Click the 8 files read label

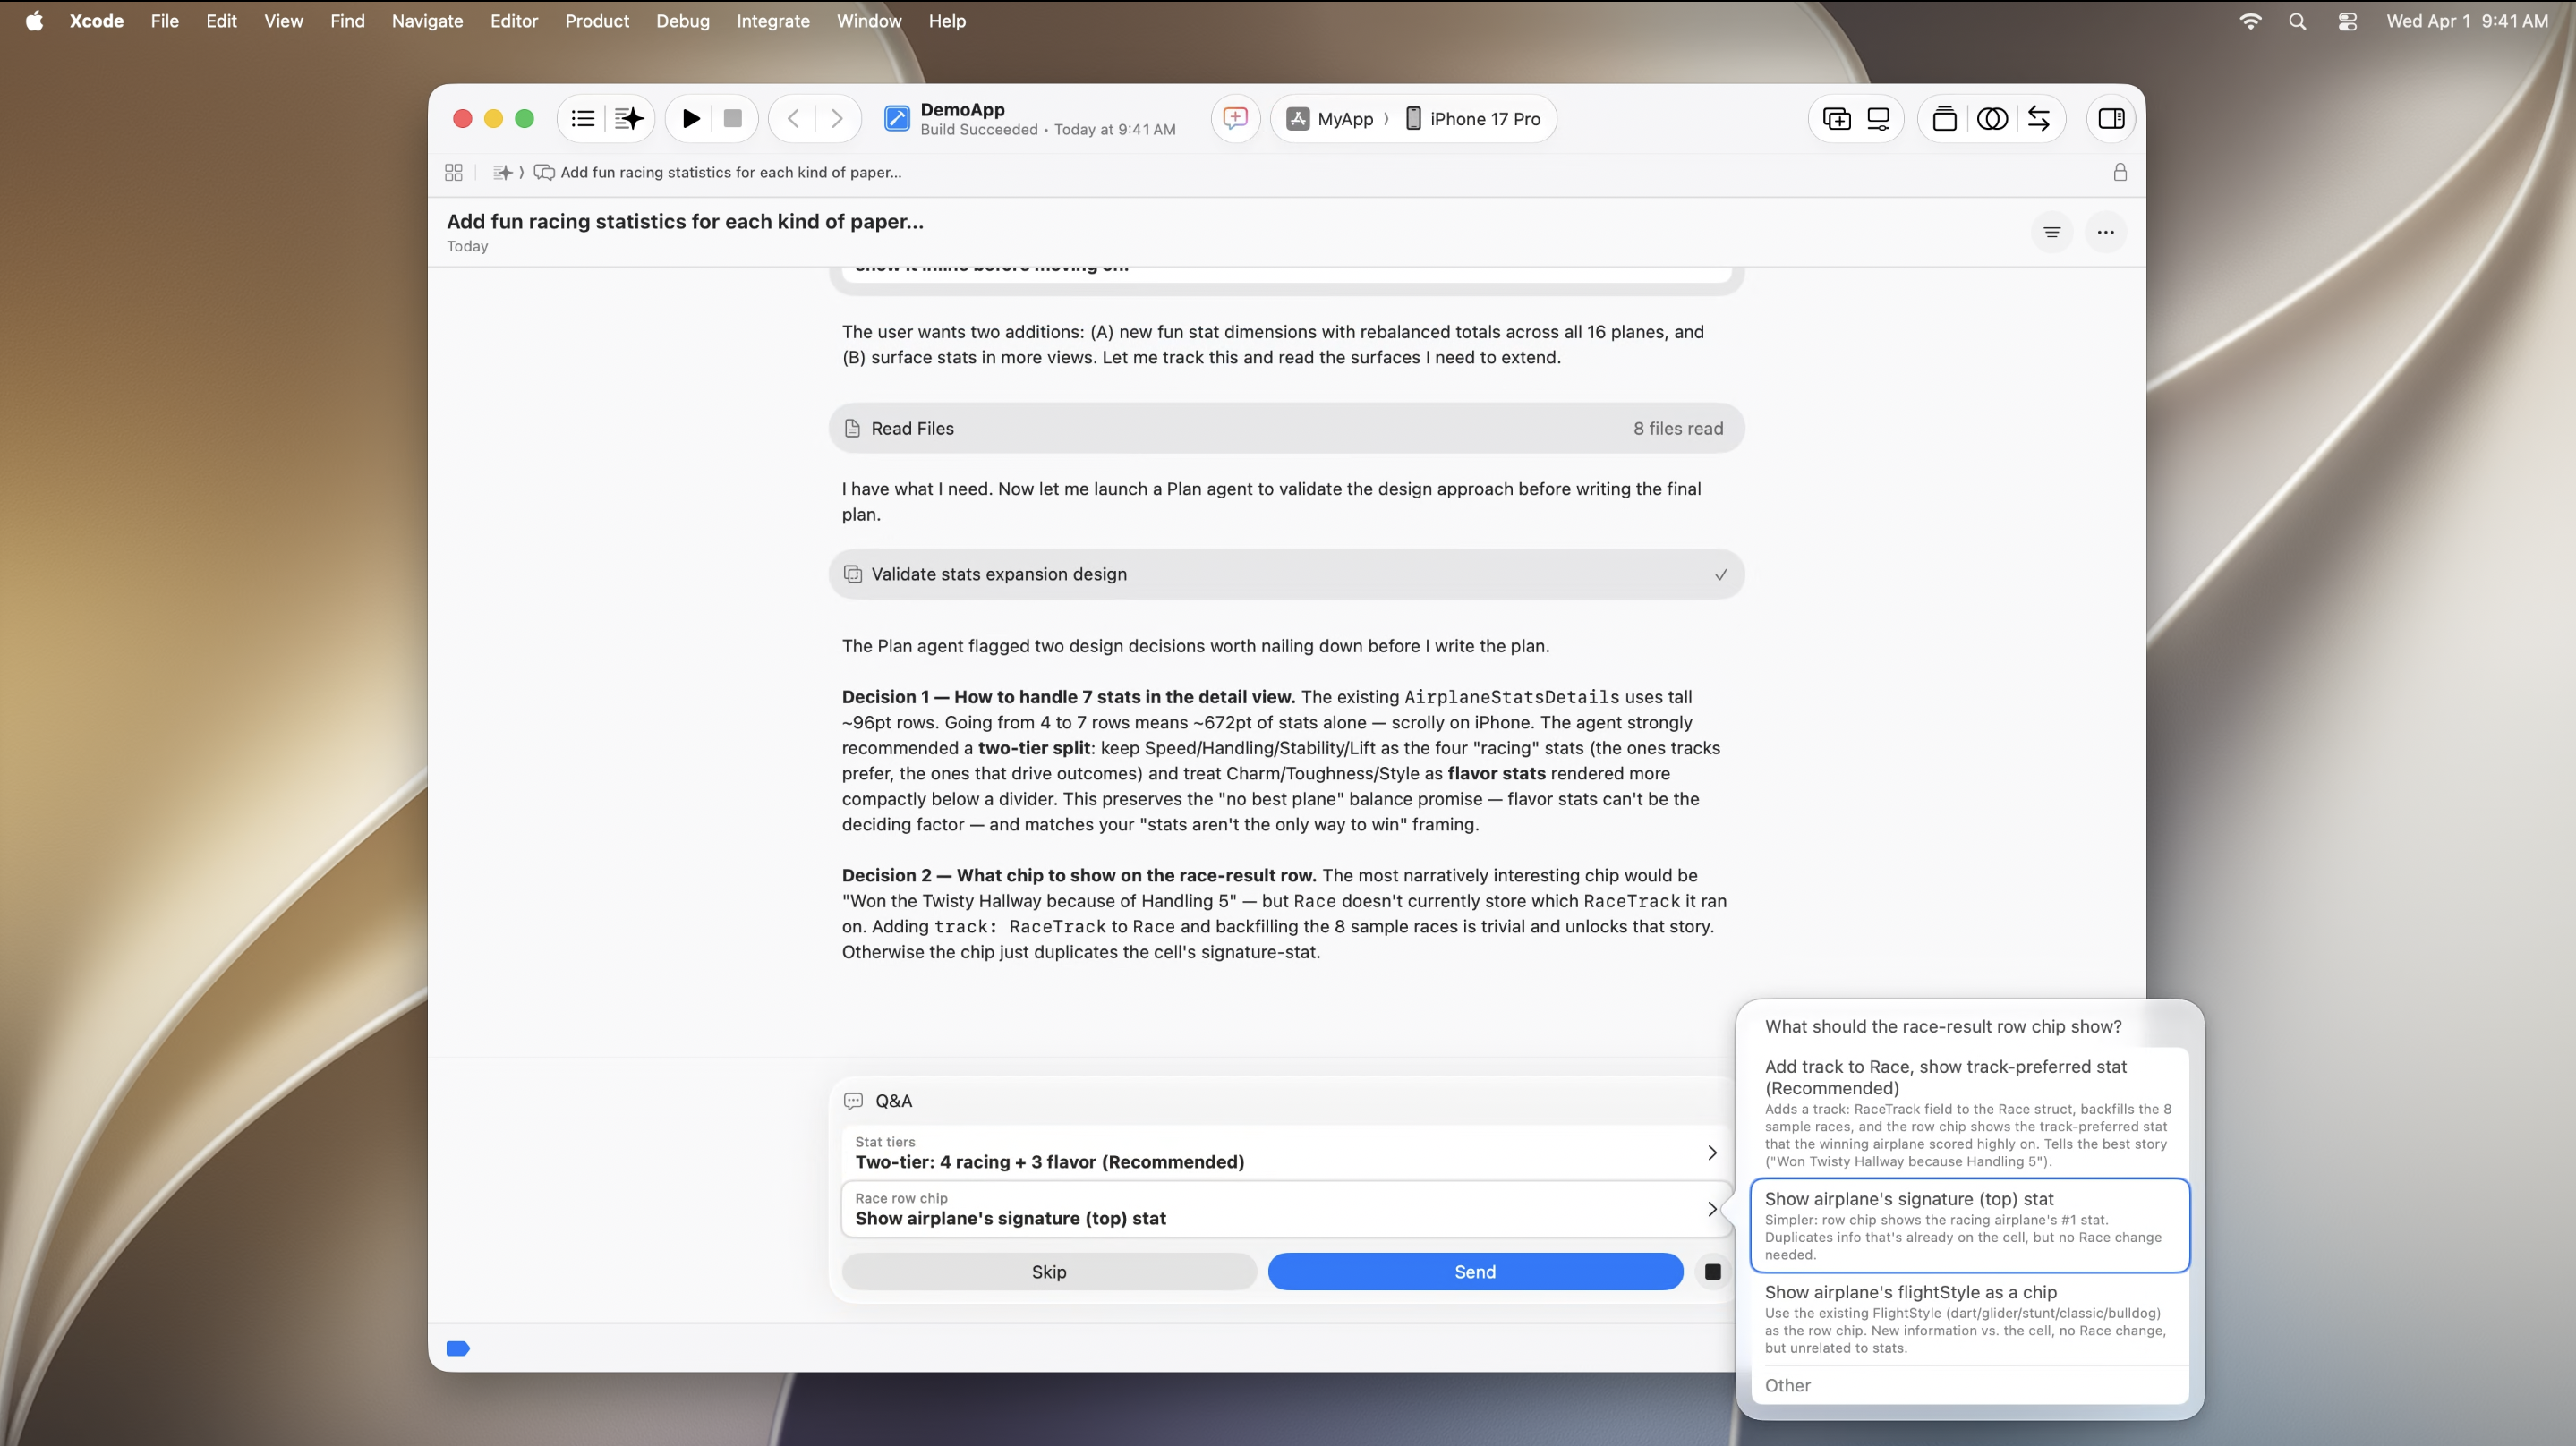pyautogui.click(x=1678, y=428)
